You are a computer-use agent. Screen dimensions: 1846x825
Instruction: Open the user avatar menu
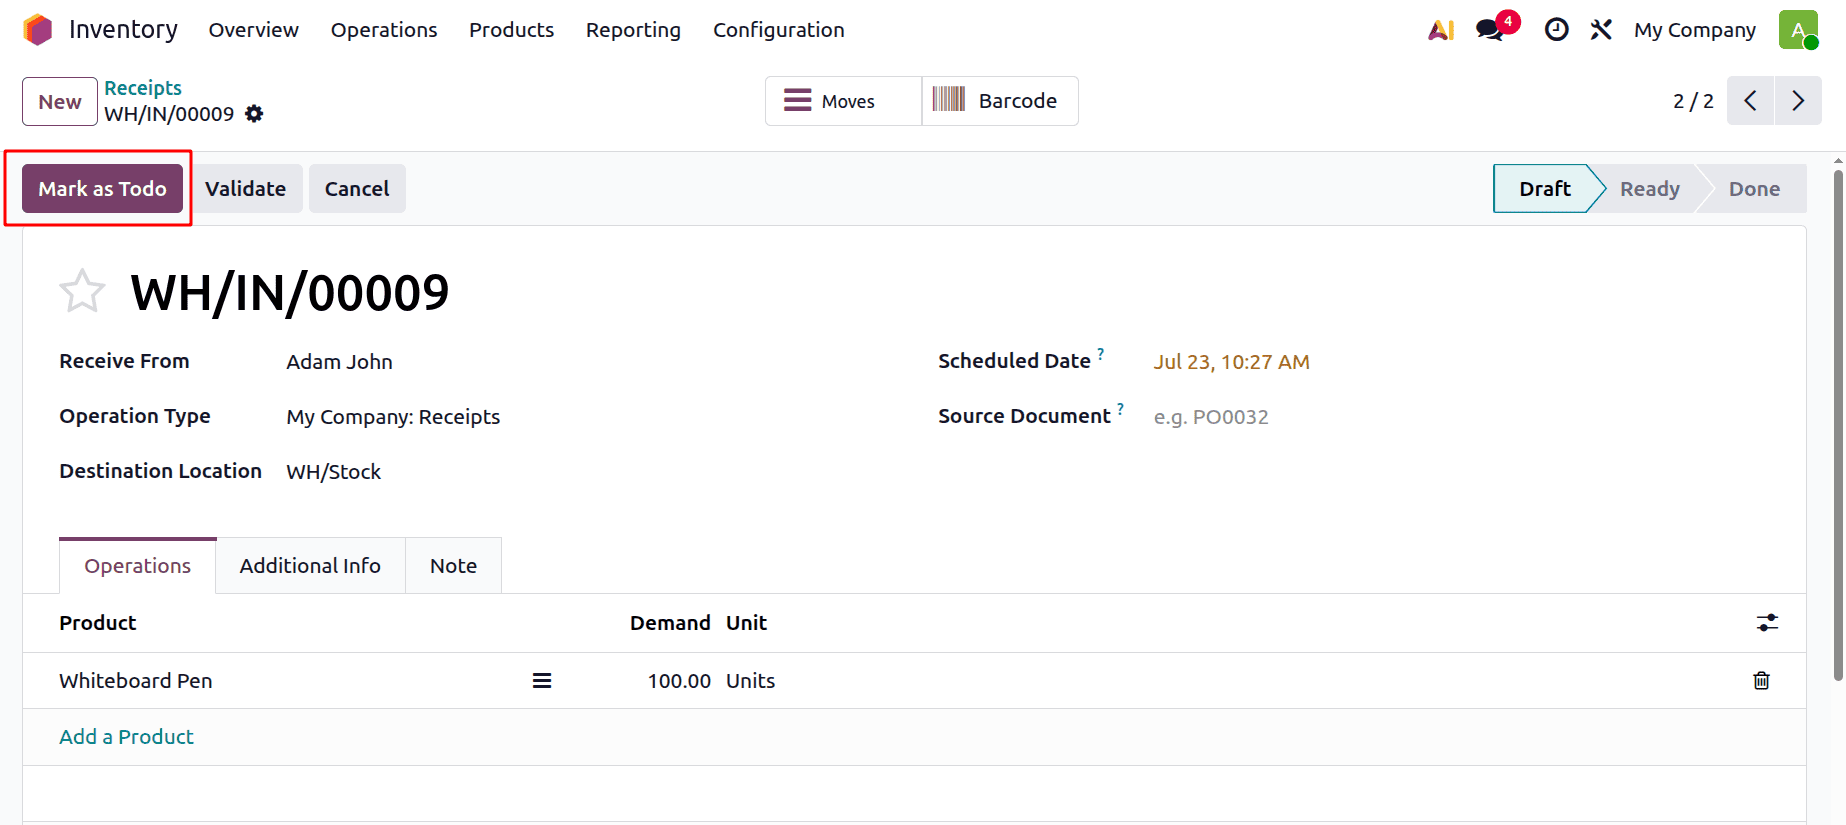pyautogui.click(x=1798, y=30)
